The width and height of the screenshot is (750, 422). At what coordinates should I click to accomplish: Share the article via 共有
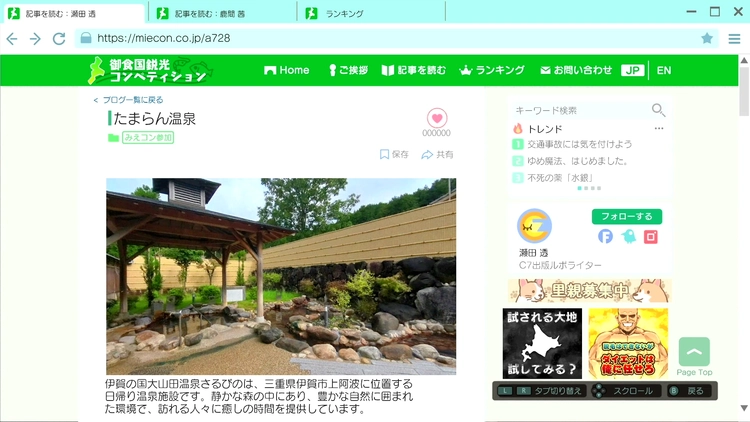(x=438, y=155)
